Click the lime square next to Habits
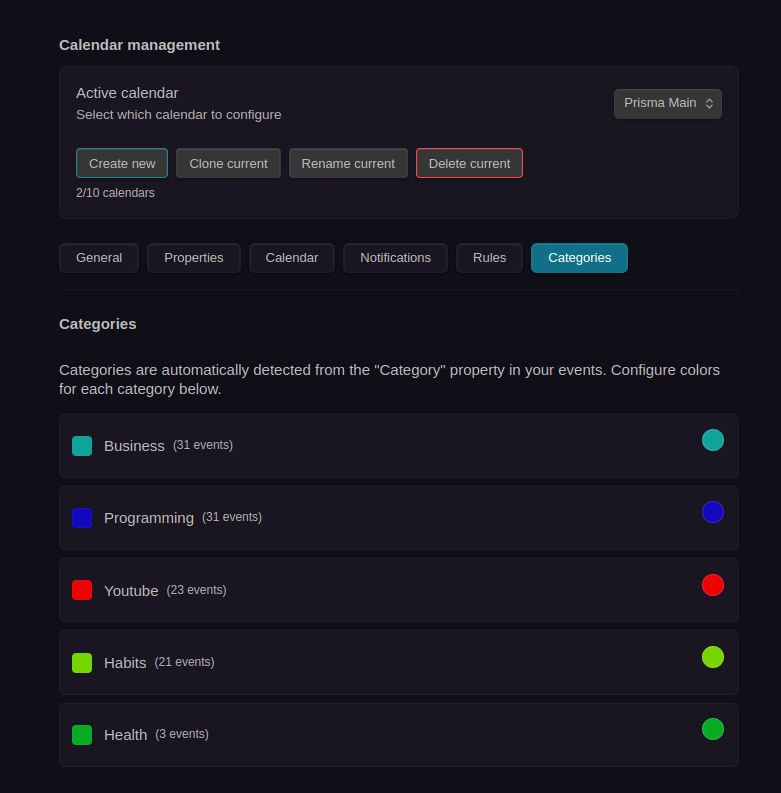This screenshot has width=781, height=793. (82, 663)
